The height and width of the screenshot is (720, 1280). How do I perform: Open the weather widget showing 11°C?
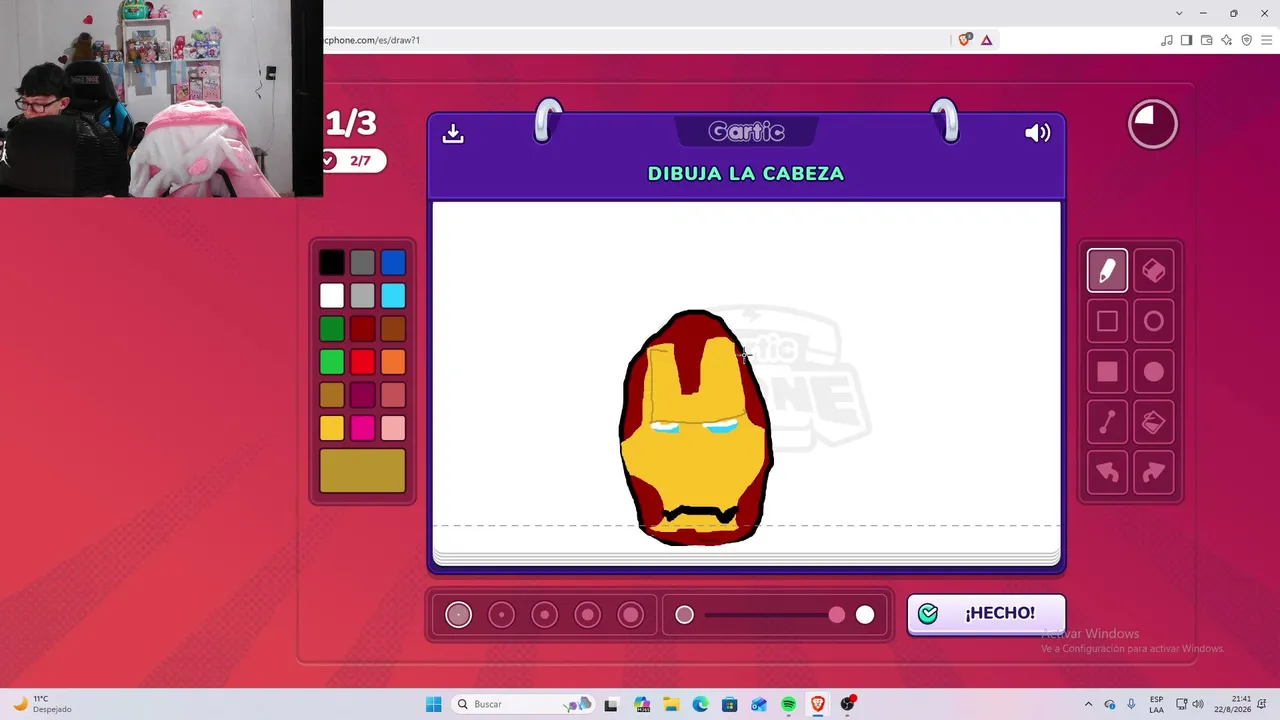41,704
